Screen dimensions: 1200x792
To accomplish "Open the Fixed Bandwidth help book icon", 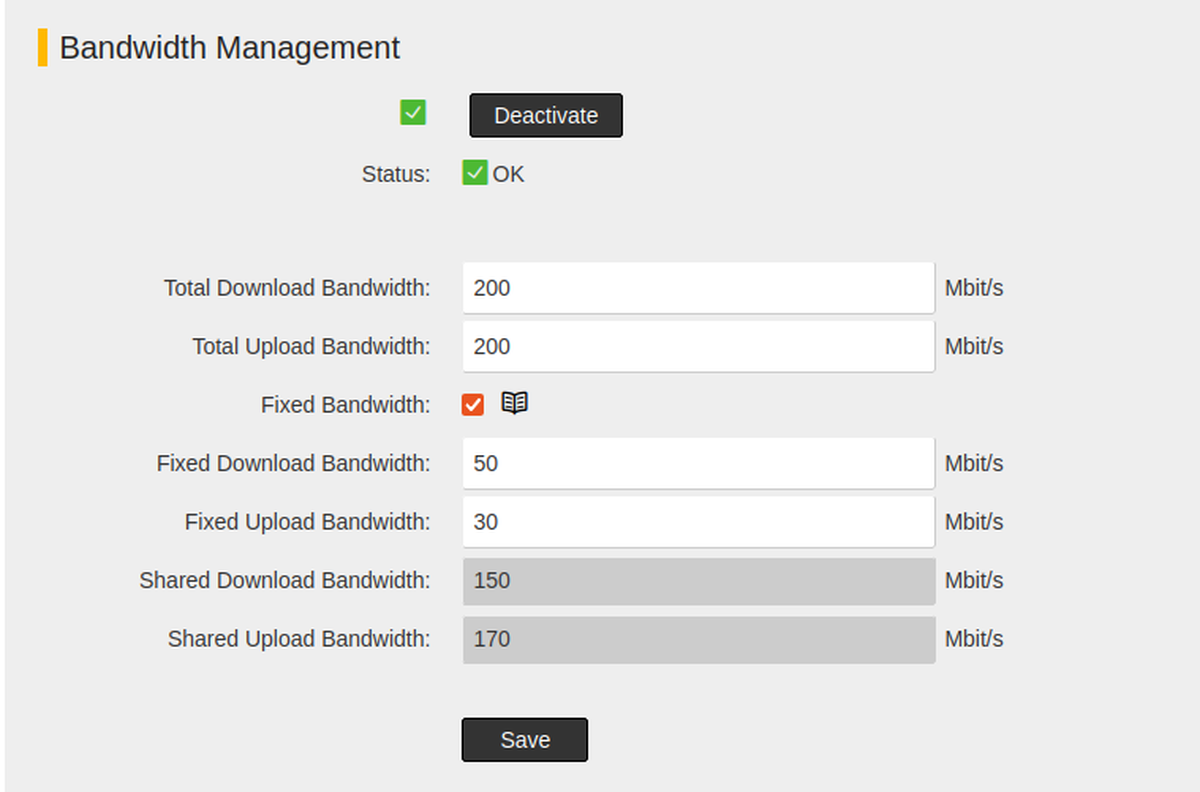I will tap(514, 403).
